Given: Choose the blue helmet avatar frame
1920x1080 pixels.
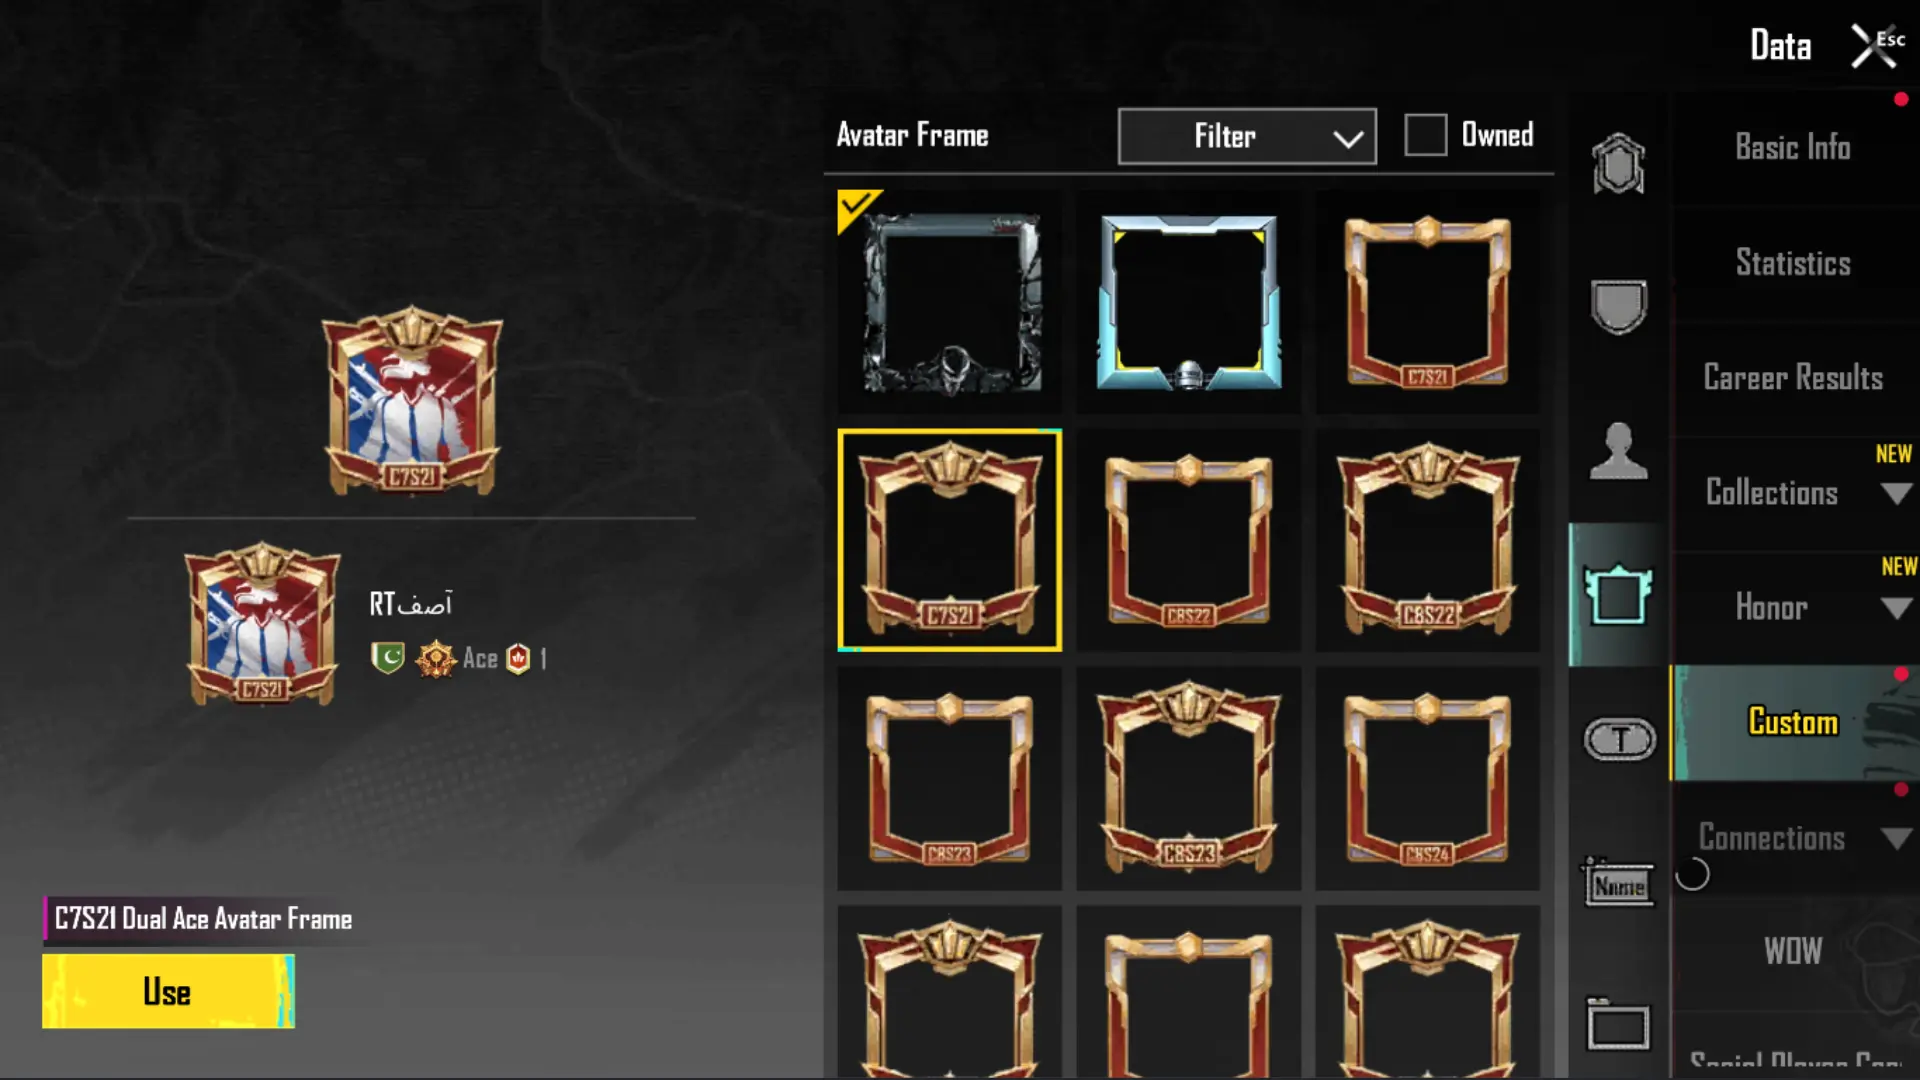Looking at the screenshot, I should coord(1189,302).
